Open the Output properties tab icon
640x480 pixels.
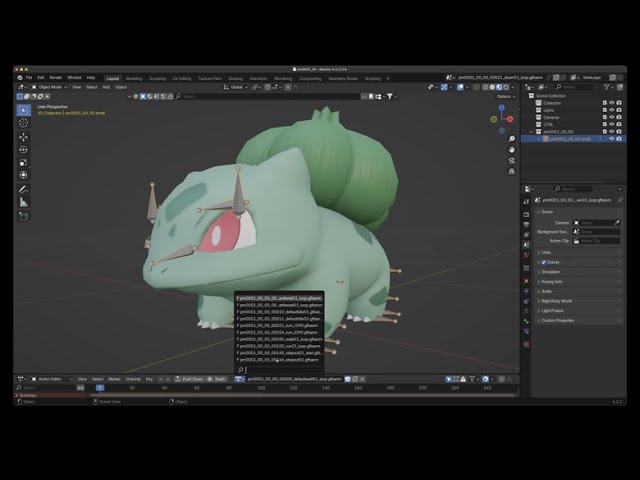[x=526, y=225]
